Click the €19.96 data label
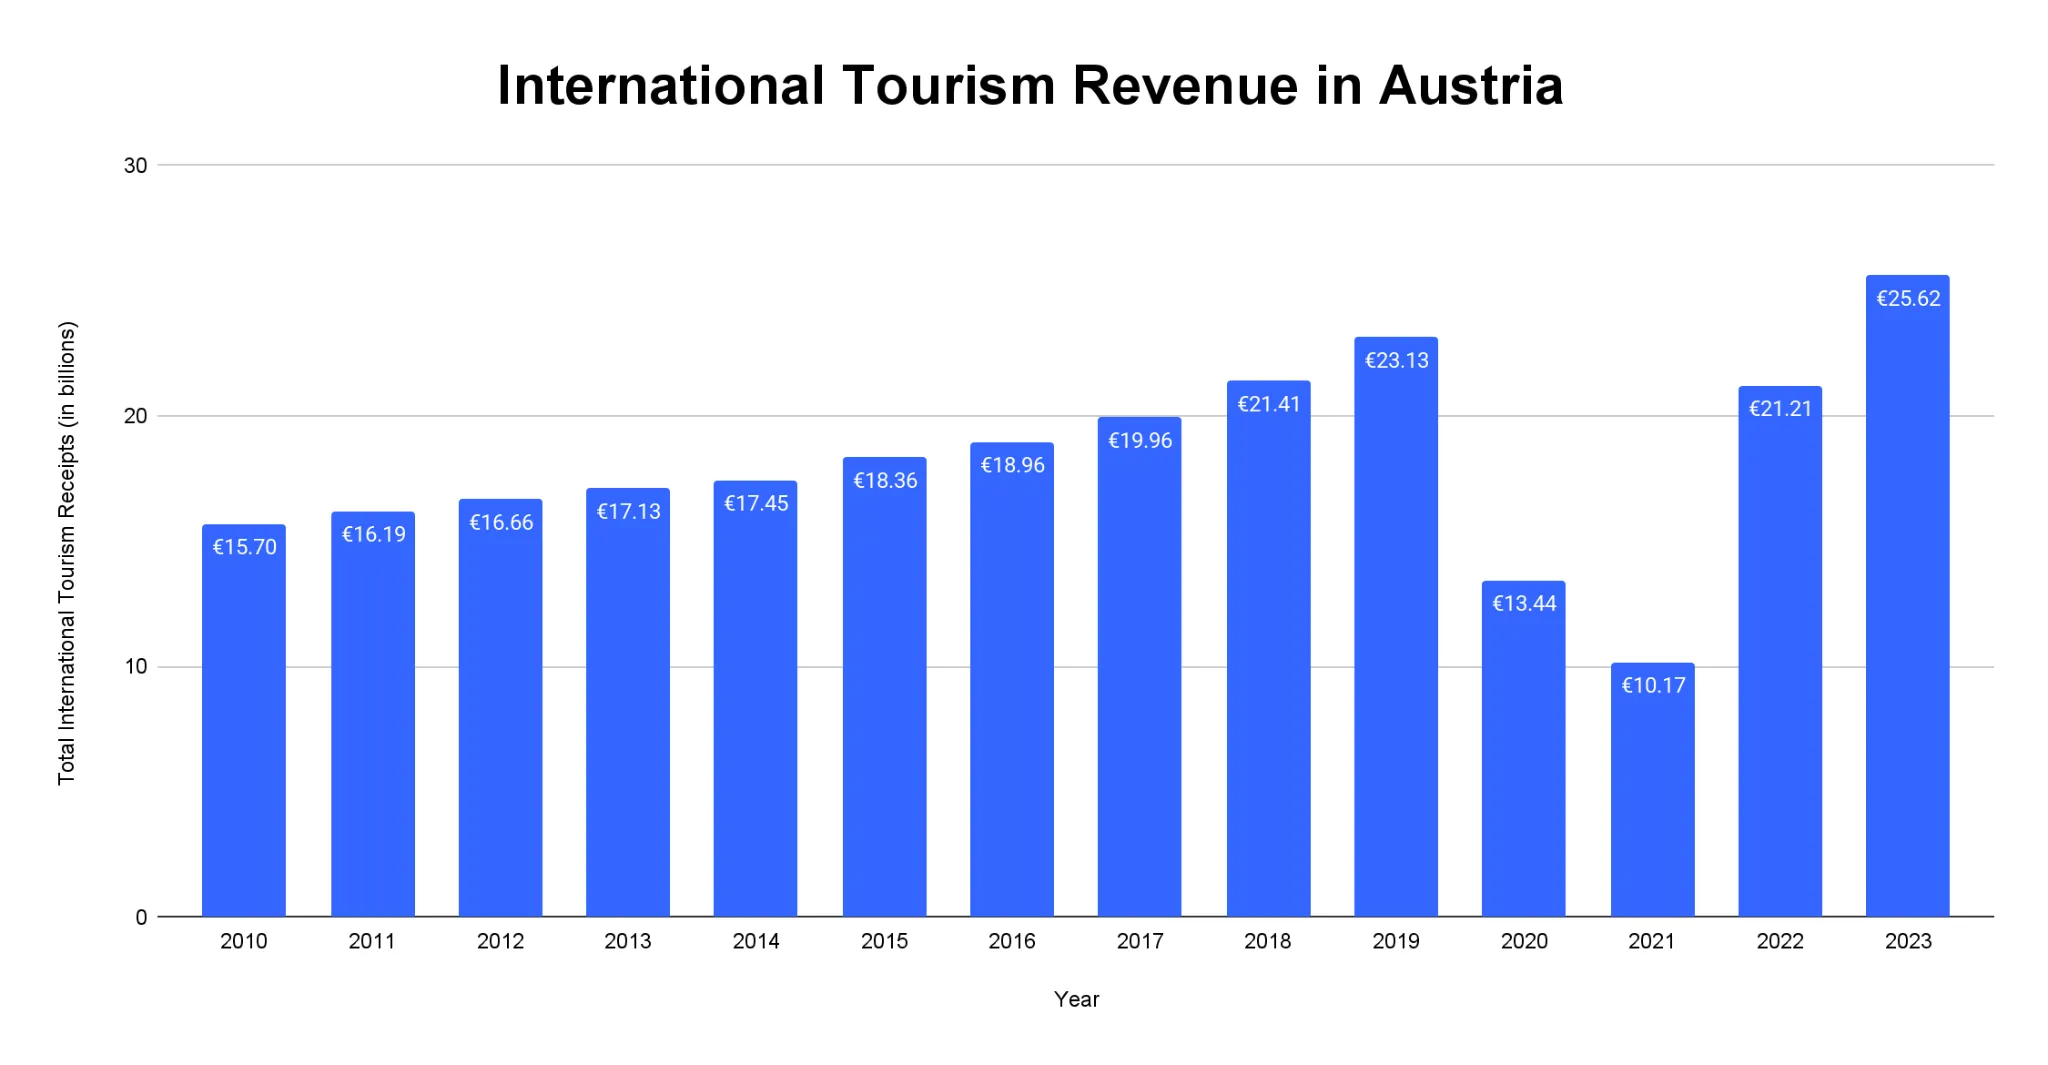Viewport: 2048px width, 1065px height. 1140,440
